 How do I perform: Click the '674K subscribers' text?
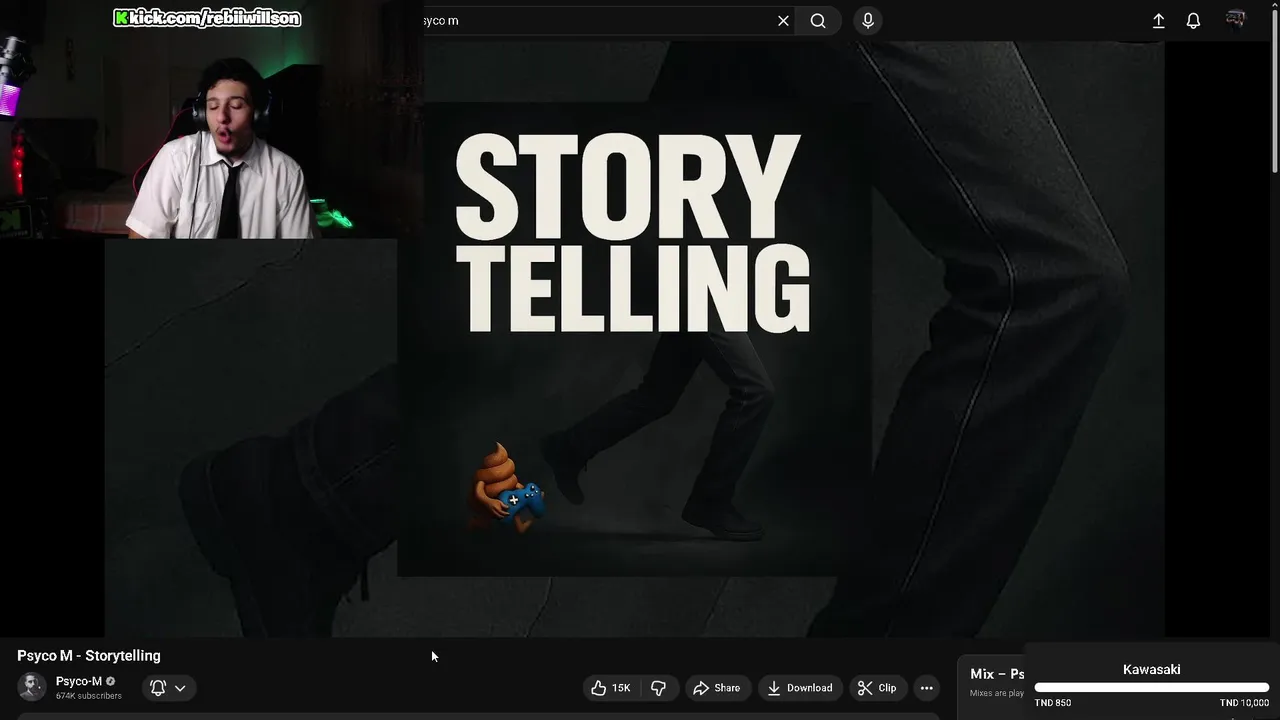(89, 696)
